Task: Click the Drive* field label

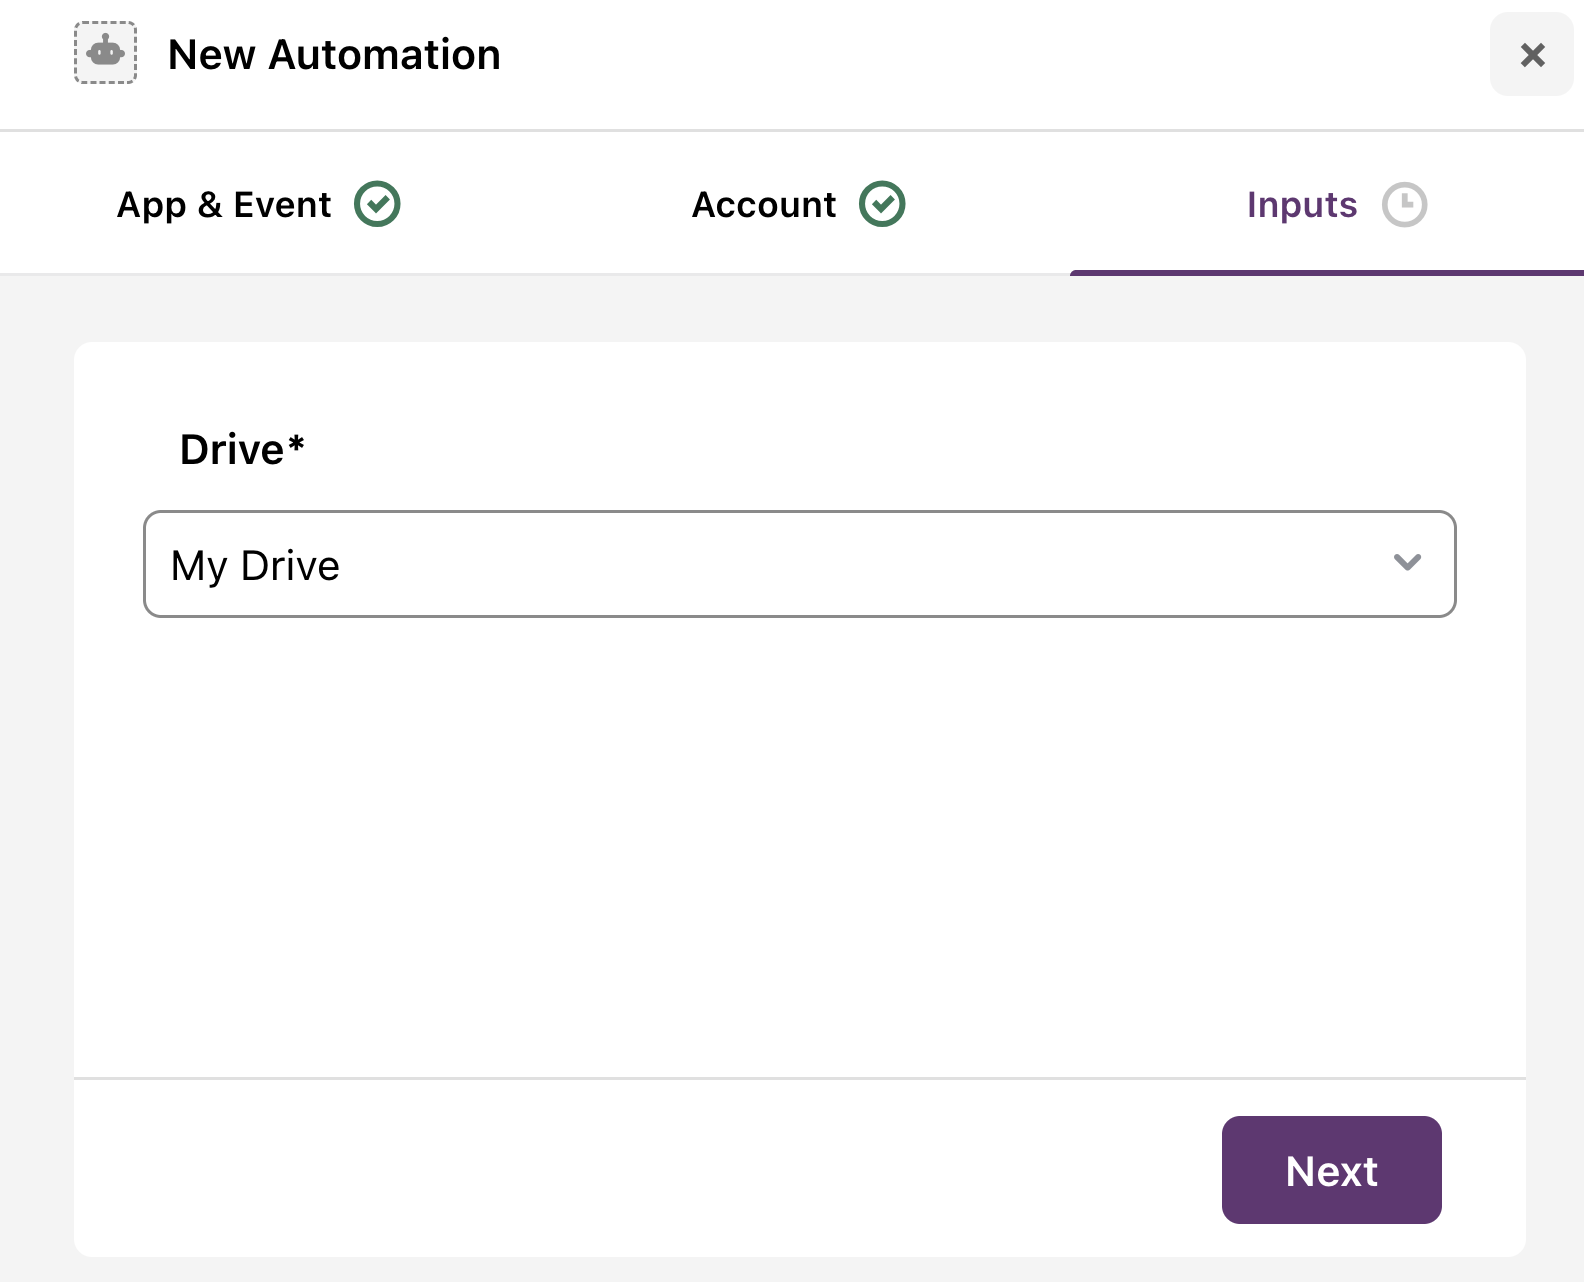Action: pyautogui.click(x=242, y=450)
